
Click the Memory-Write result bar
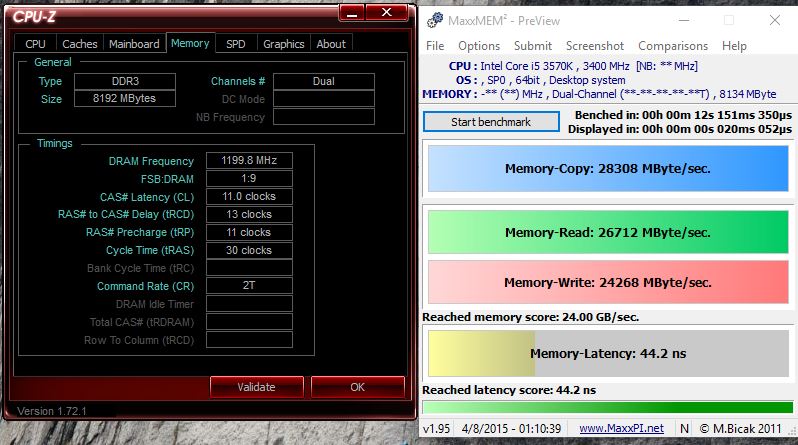[608, 282]
